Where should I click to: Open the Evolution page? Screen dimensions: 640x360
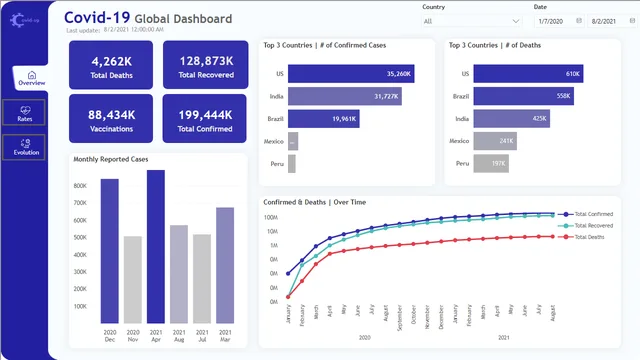24,147
